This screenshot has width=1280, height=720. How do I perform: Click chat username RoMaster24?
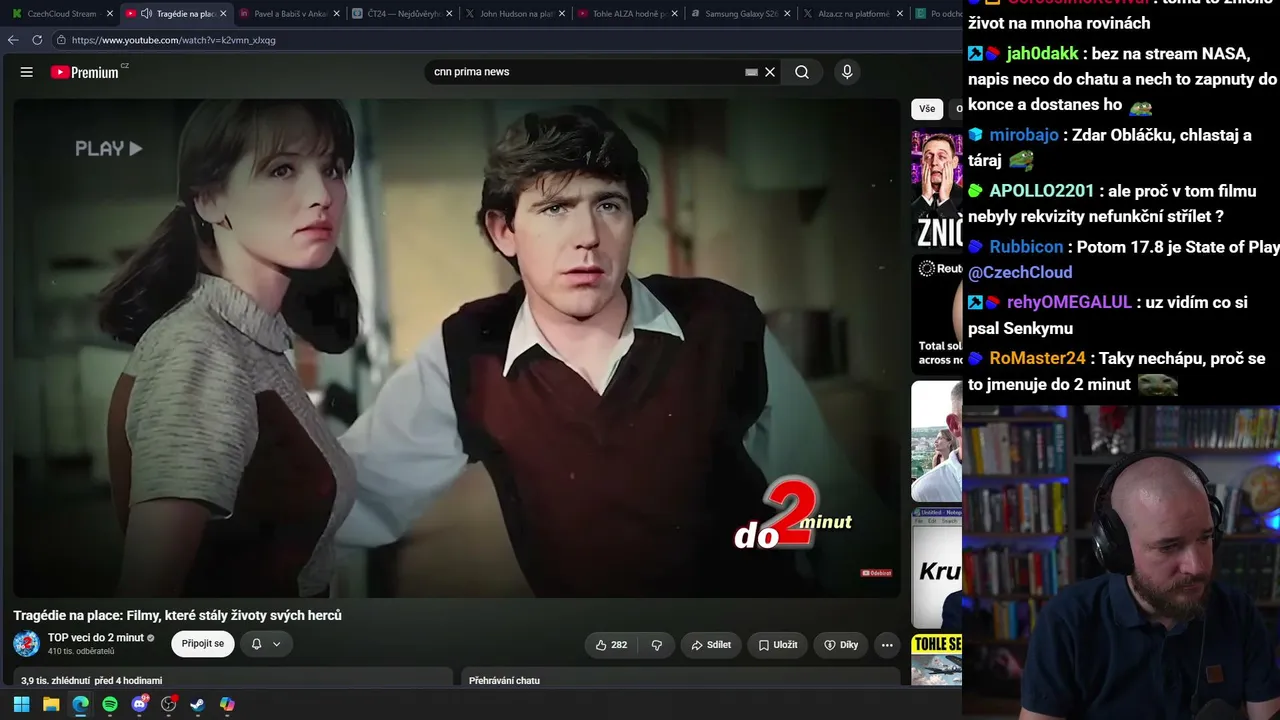point(1037,358)
